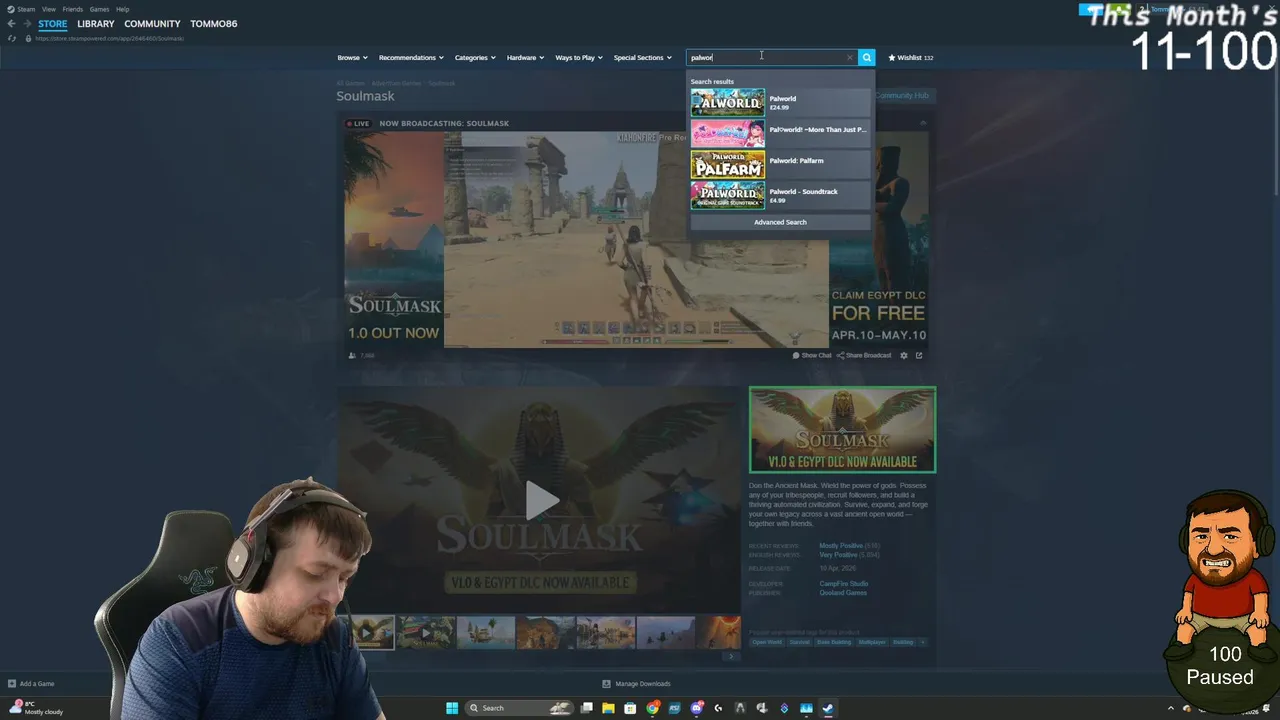This screenshot has width=1280, height=720.
Task: Expand the Special Sections dropdown
Action: coord(642,57)
